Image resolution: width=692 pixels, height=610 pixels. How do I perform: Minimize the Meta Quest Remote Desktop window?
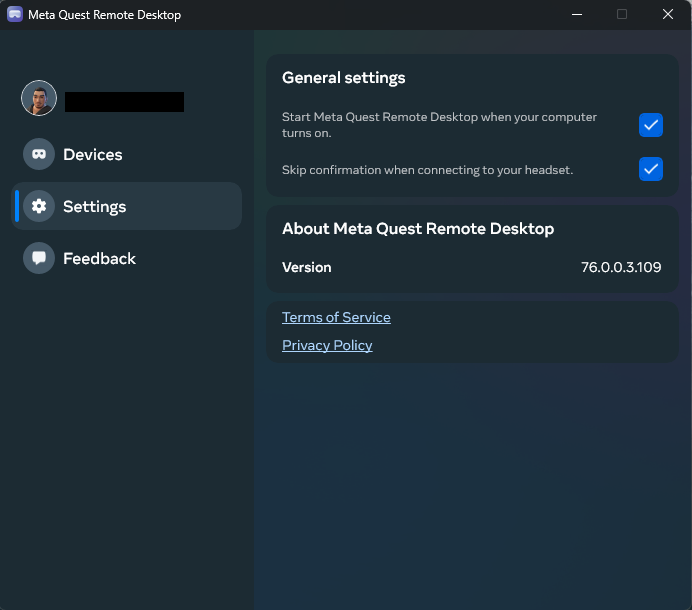[x=577, y=15]
